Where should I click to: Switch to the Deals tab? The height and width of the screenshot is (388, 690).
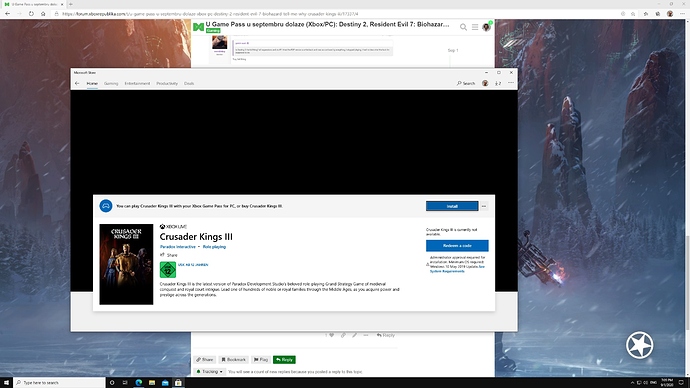click(x=189, y=83)
